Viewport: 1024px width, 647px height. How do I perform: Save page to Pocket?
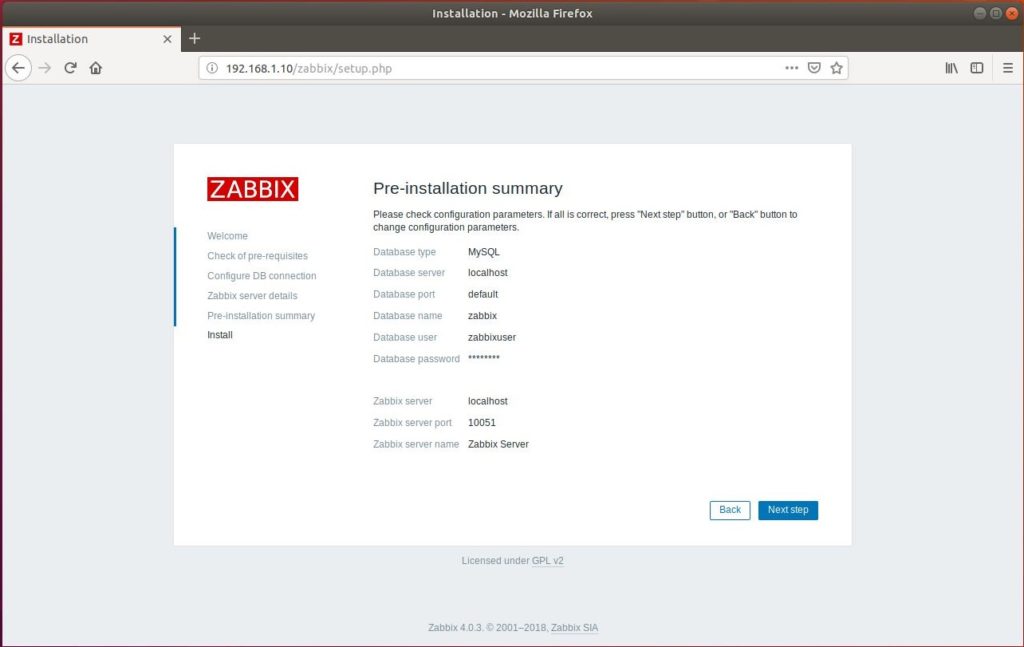click(x=814, y=68)
